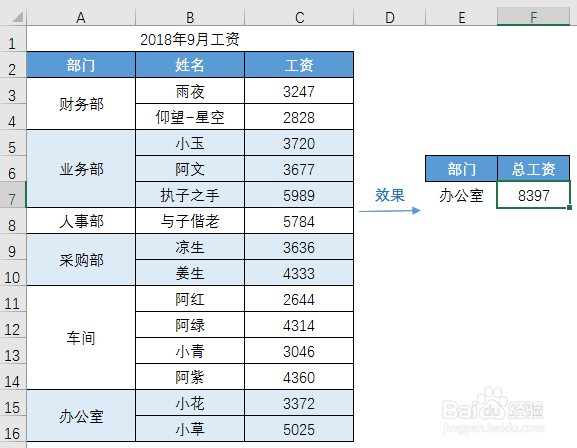The width and height of the screenshot is (577, 448).
Task: Select row 2 header
Action: [13, 65]
